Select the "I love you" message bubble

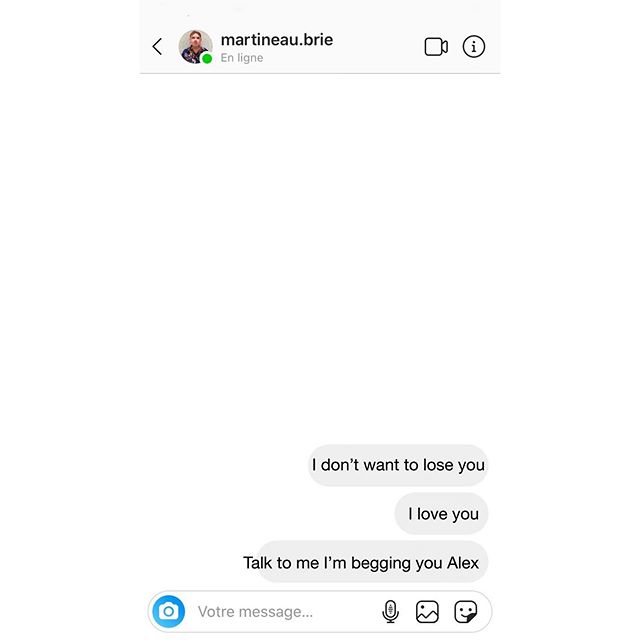pos(441,513)
